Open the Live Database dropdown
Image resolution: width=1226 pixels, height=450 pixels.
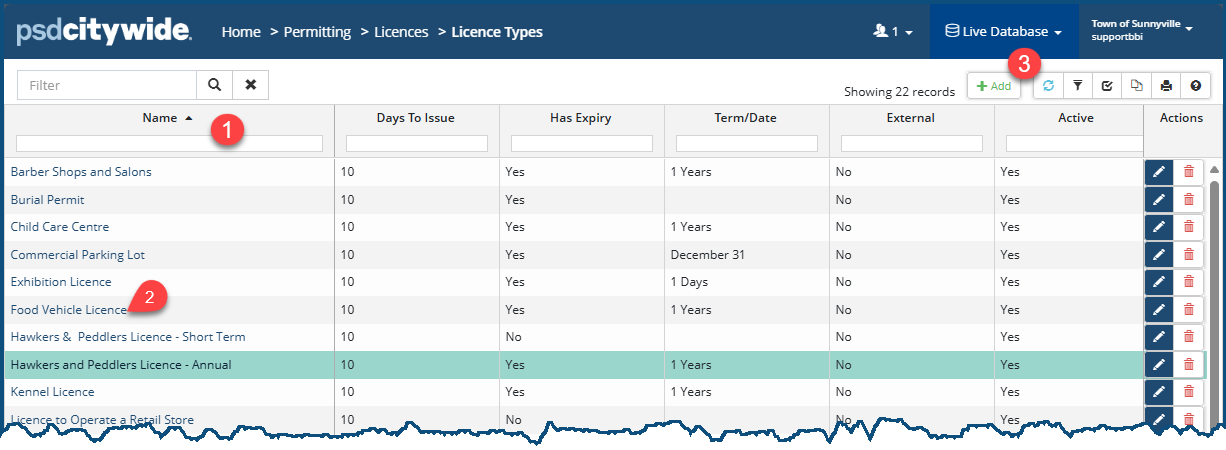1003,32
